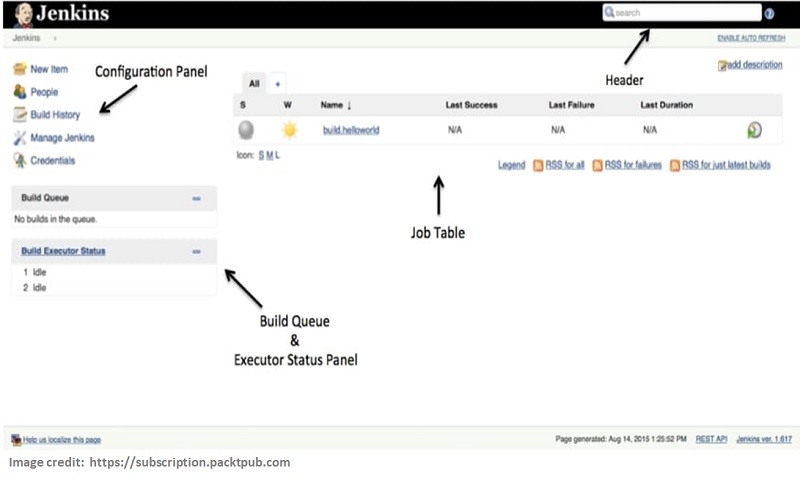
Task: Click the grey status ball of build.helloworld
Action: 247,130
